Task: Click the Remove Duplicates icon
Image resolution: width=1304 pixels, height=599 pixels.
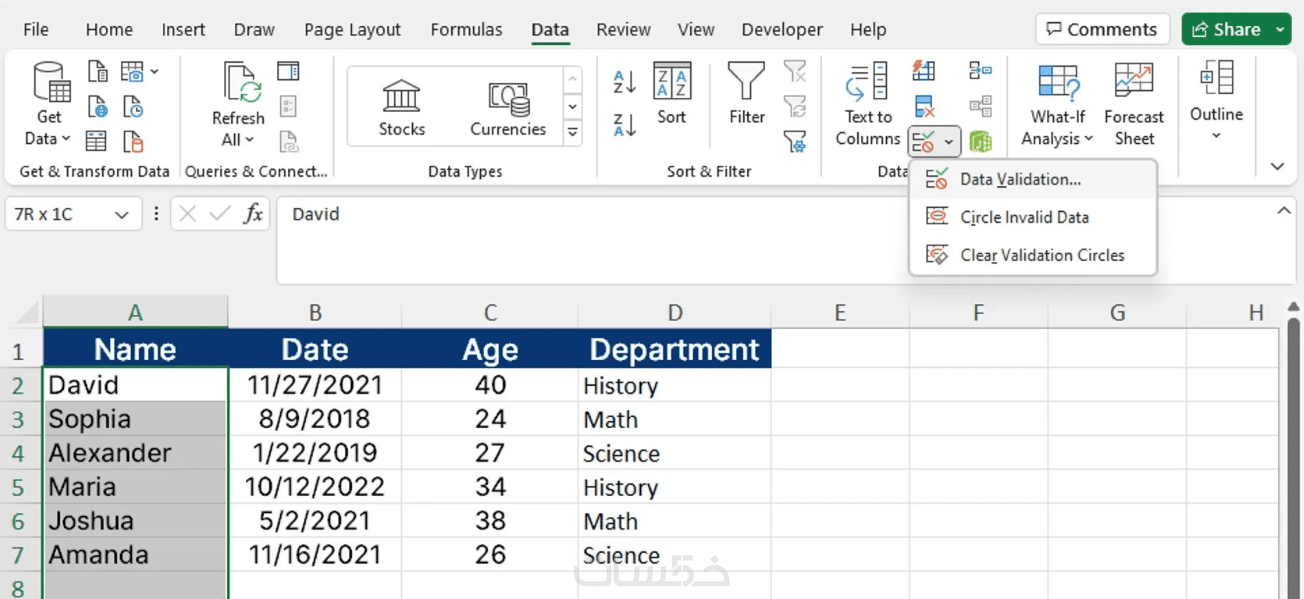Action: pyautogui.click(x=924, y=106)
